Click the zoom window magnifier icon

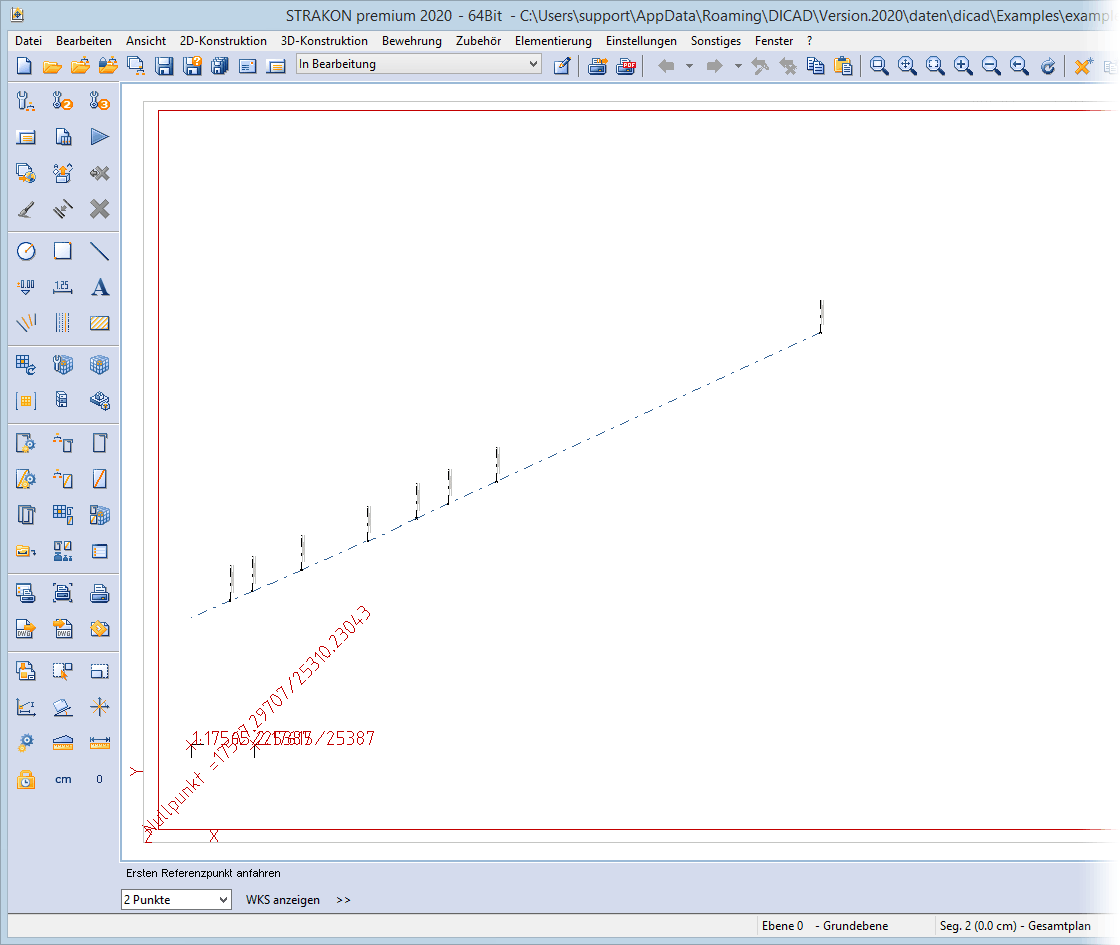click(879, 66)
